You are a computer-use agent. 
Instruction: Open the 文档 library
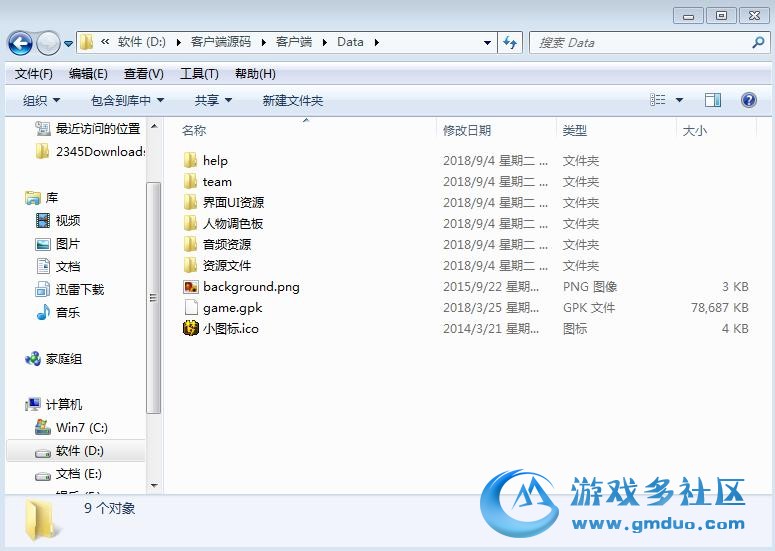pyautogui.click(x=68, y=266)
